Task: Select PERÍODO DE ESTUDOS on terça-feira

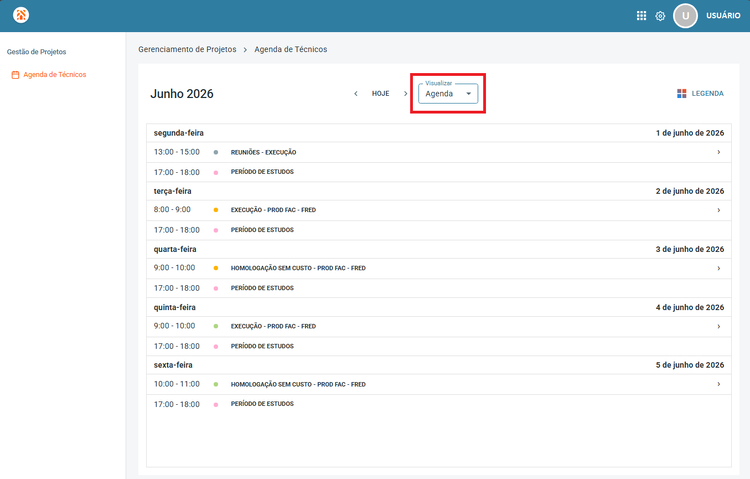Action: click(x=262, y=230)
